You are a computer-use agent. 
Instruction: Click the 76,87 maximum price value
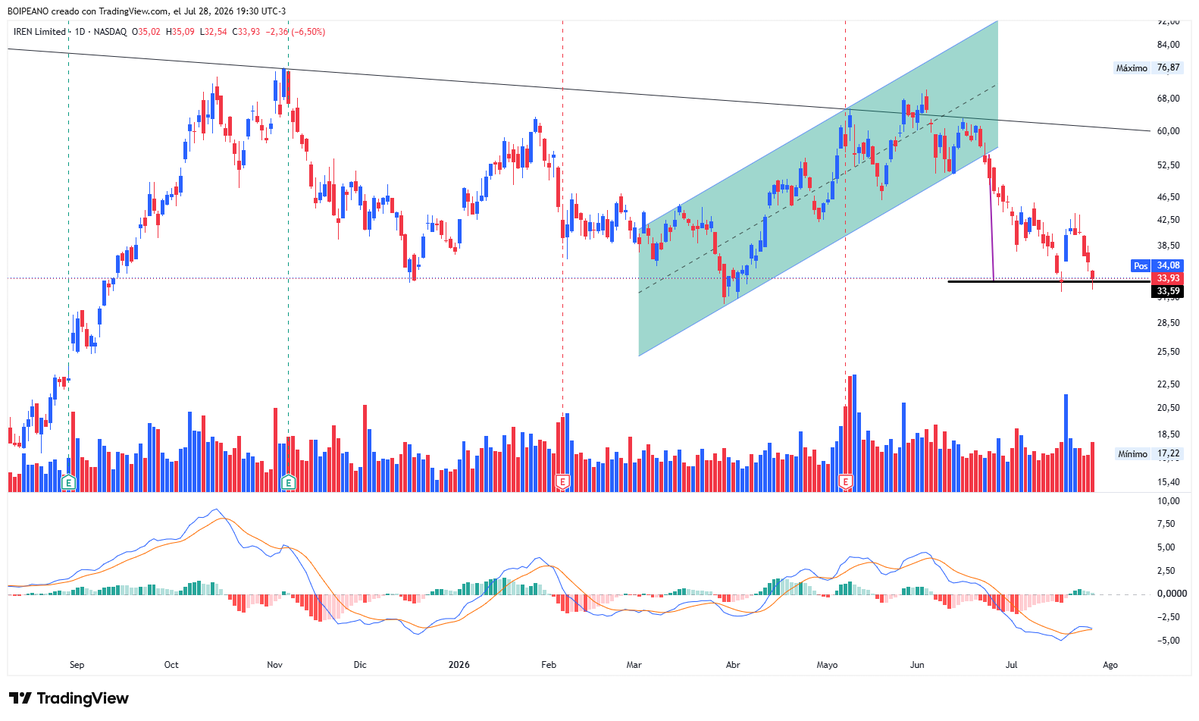tap(1168, 68)
